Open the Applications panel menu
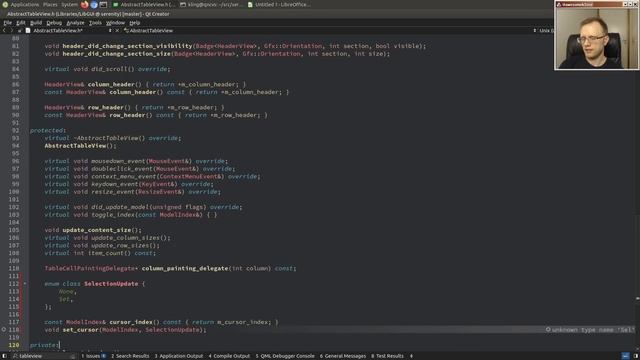The image size is (640, 360). pos(24,4)
